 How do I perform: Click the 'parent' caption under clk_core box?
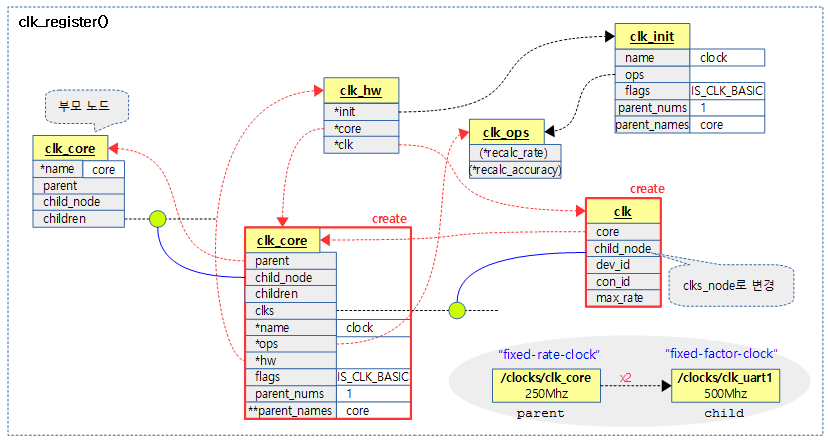point(540,413)
